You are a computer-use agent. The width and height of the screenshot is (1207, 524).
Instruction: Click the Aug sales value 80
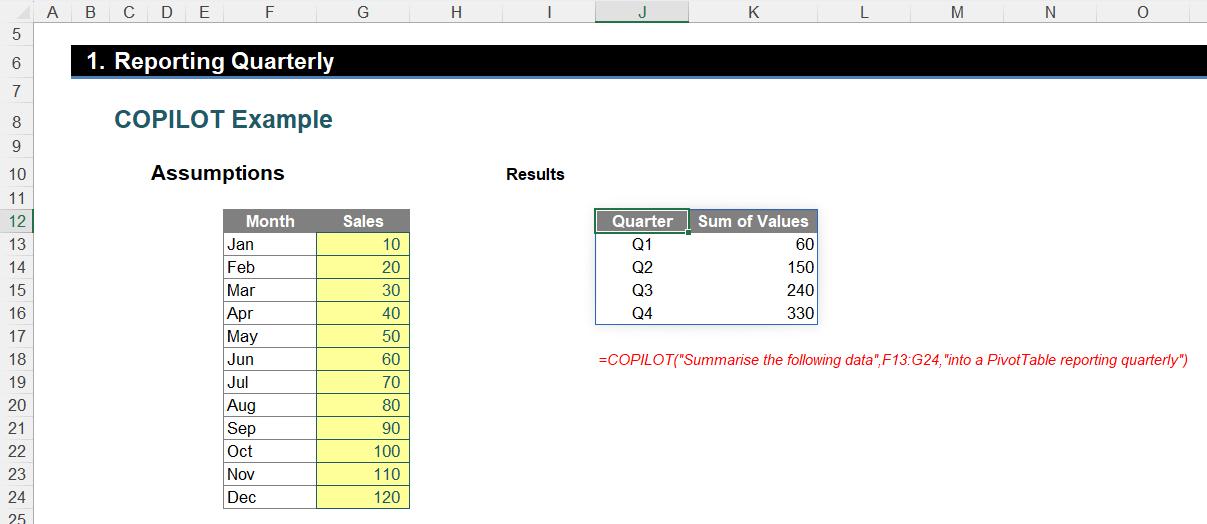[x=363, y=405]
